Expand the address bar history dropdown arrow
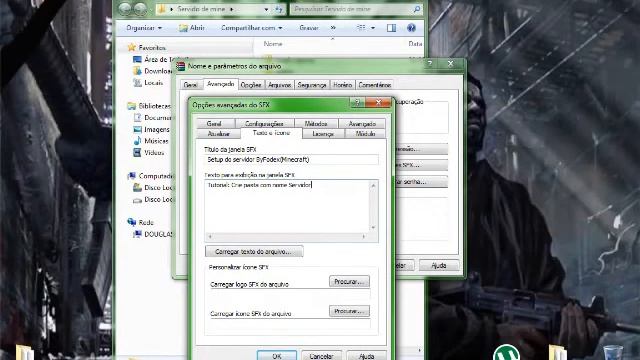640x360 pixels. [266, 9]
